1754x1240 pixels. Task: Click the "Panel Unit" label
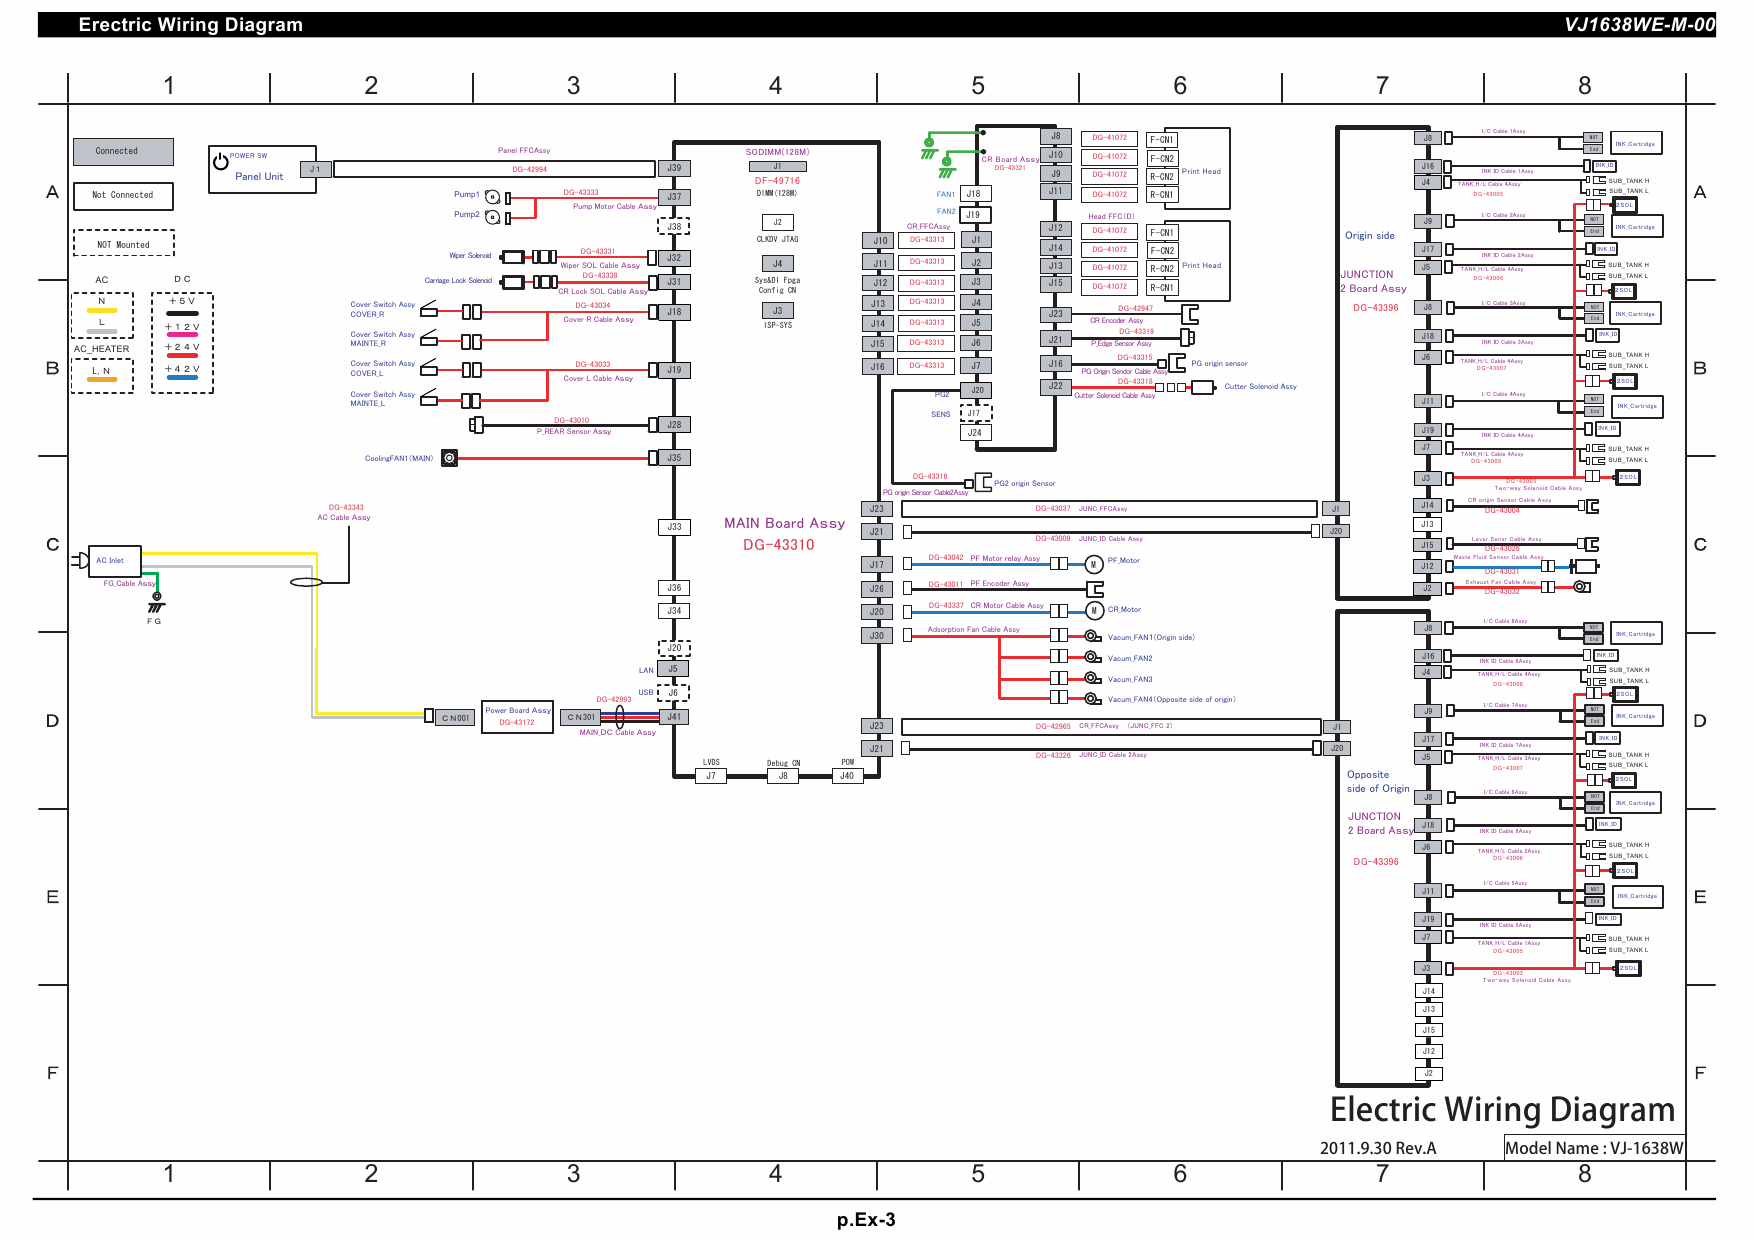click(259, 177)
